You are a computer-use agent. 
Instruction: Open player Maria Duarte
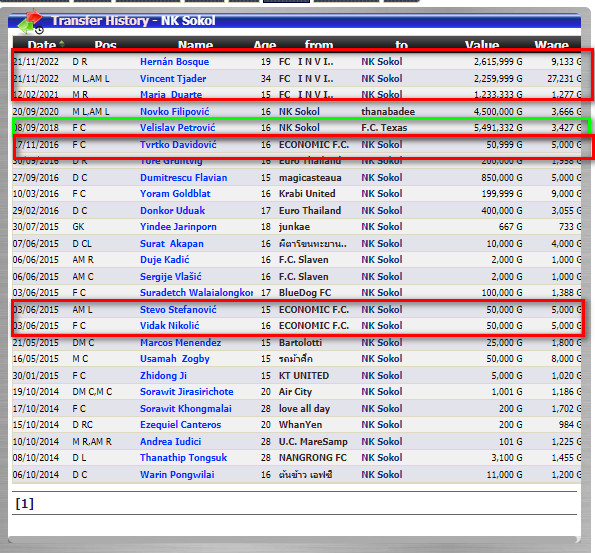171,95
